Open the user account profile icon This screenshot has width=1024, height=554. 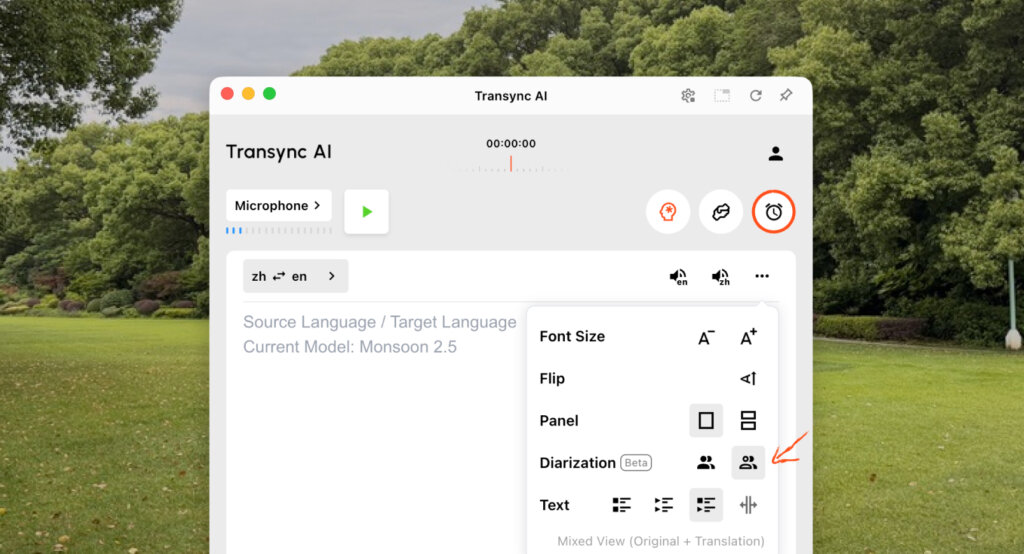[775, 154]
